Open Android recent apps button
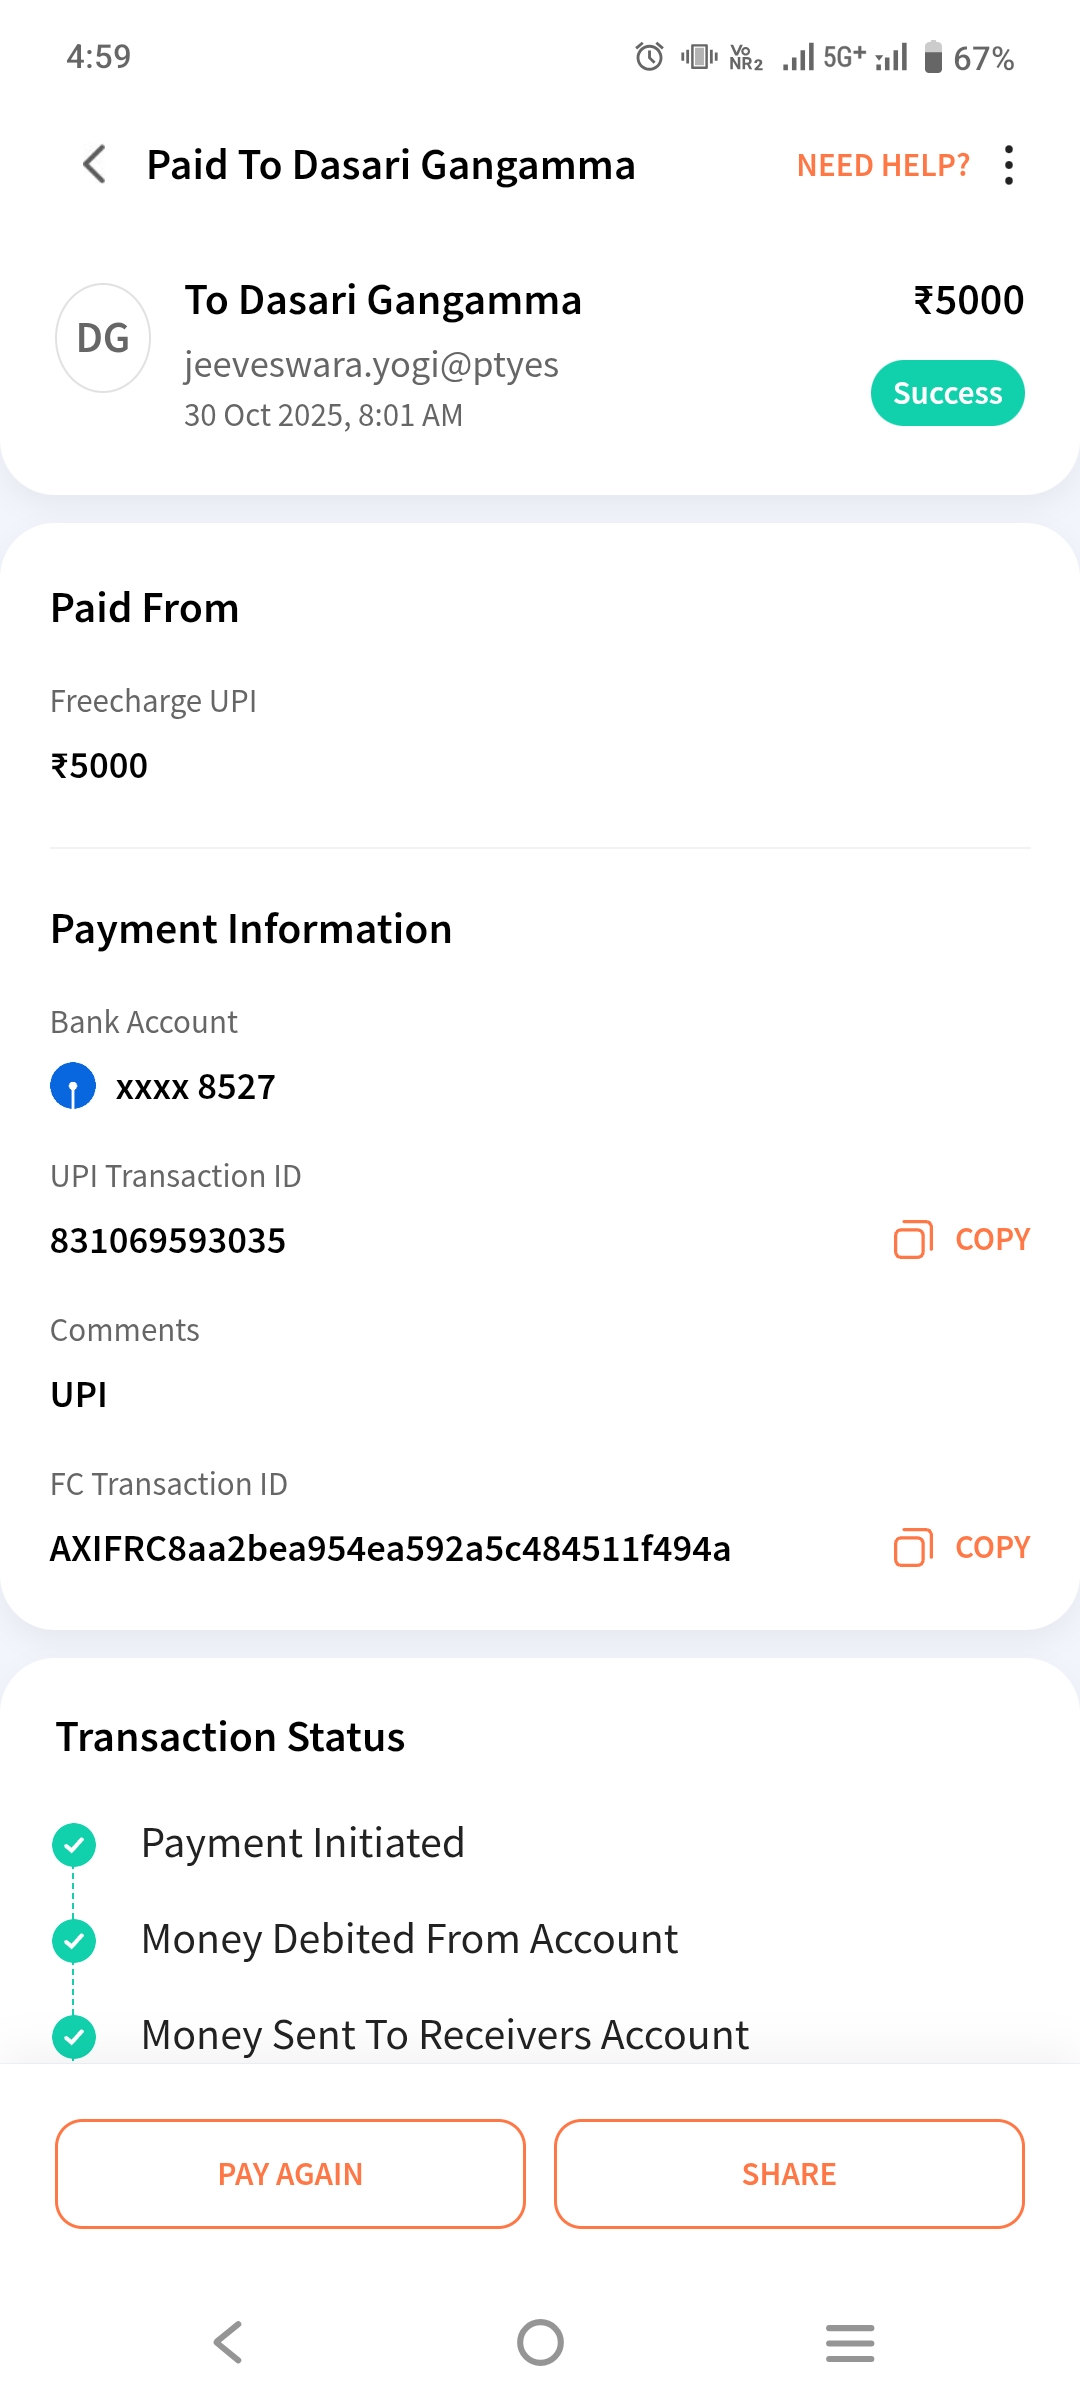This screenshot has width=1080, height=2400. (x=850, y=2342)
